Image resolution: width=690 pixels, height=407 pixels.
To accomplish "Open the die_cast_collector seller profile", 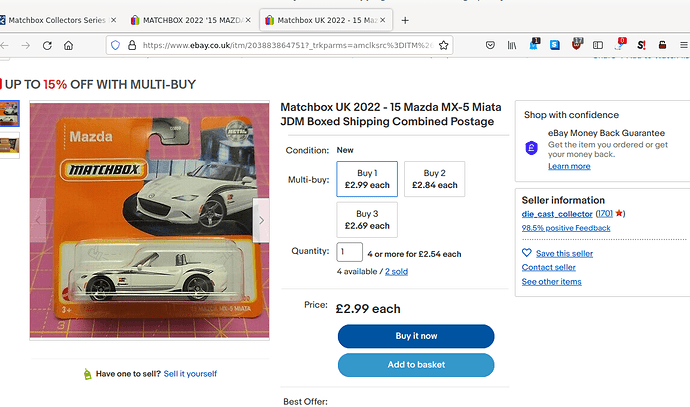I will tap(557, 214).
